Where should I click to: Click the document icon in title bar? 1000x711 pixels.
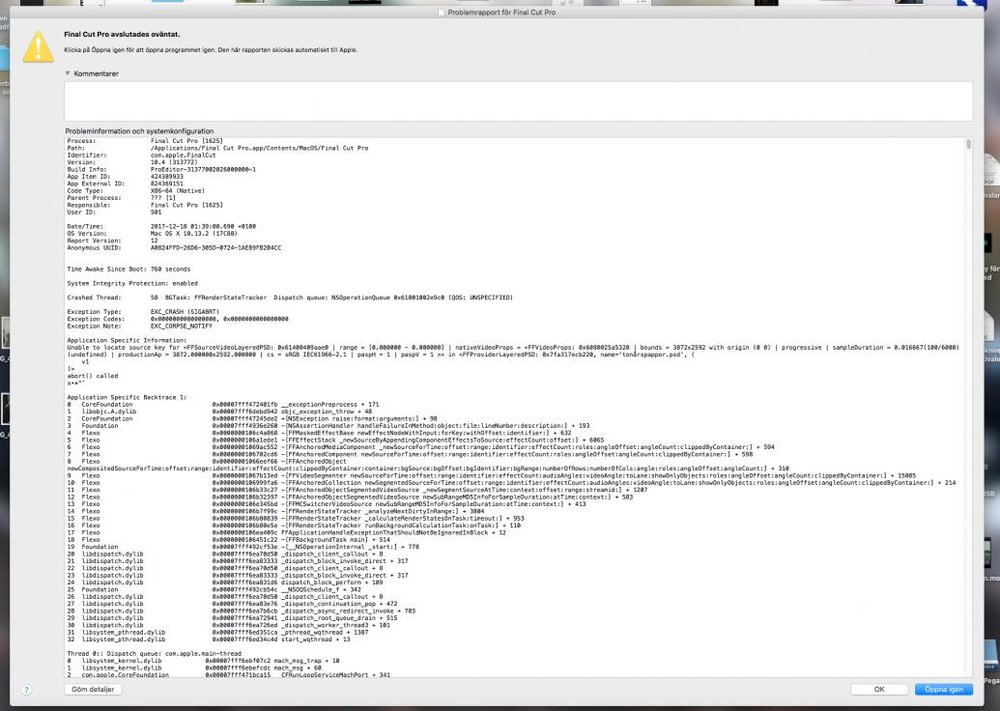tap(445, 11)
